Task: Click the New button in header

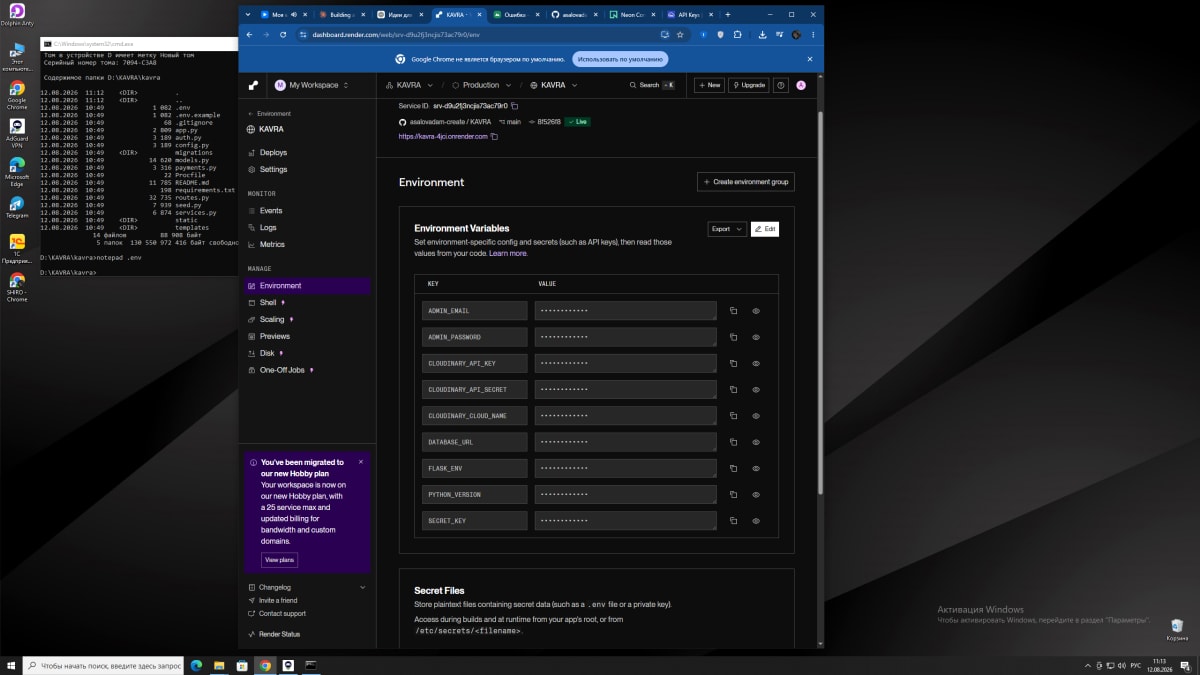Action: coord(710,85)
